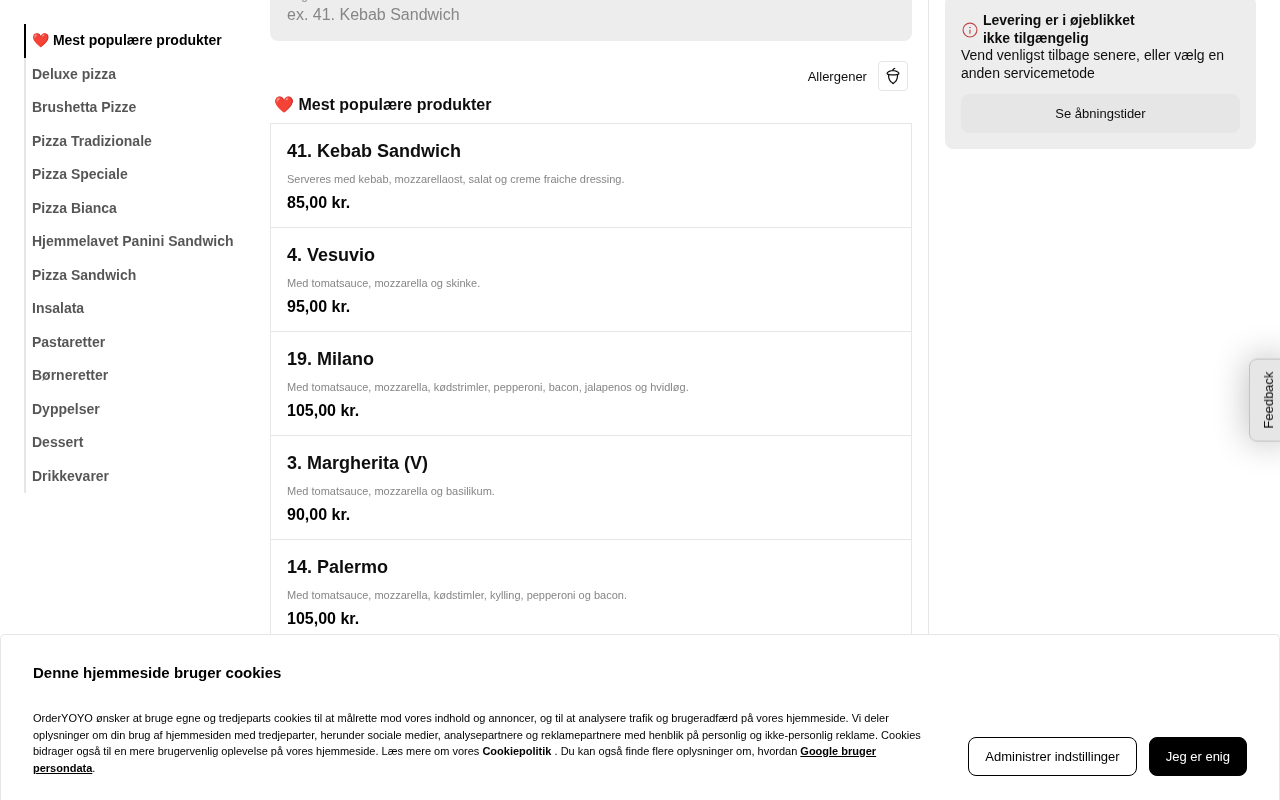Open the Cookiepolitik link
The height and width of the screenshot is (800, 1280).
pyautogui.click(x=516, y=751)
